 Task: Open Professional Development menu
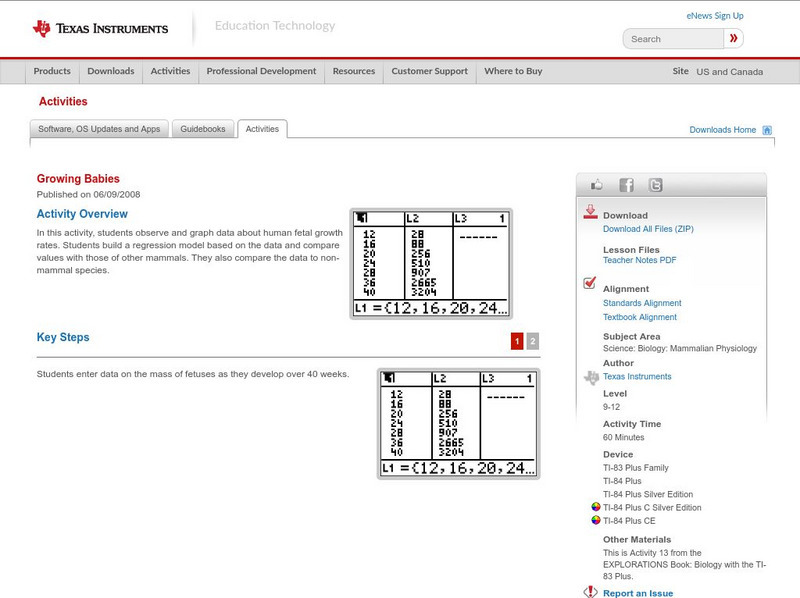[261, 71]
